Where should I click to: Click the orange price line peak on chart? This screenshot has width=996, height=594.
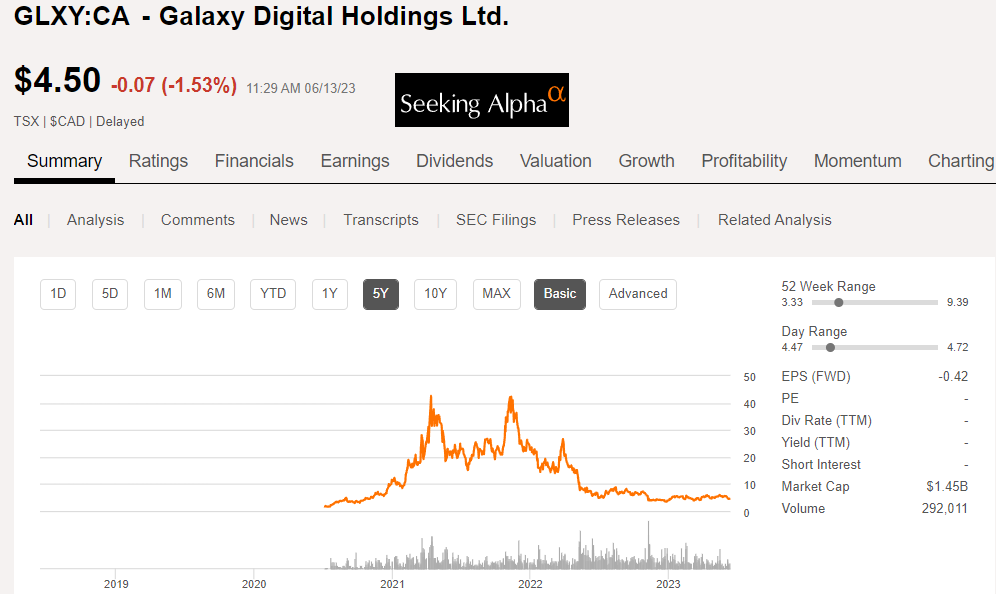point(431,397)
